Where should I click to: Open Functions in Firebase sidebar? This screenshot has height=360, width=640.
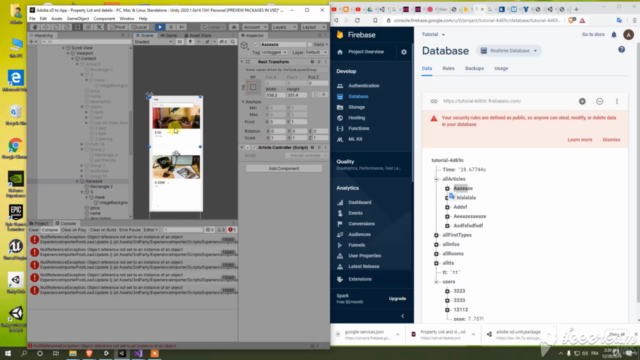pyautogui.click(x=358, y=128)
